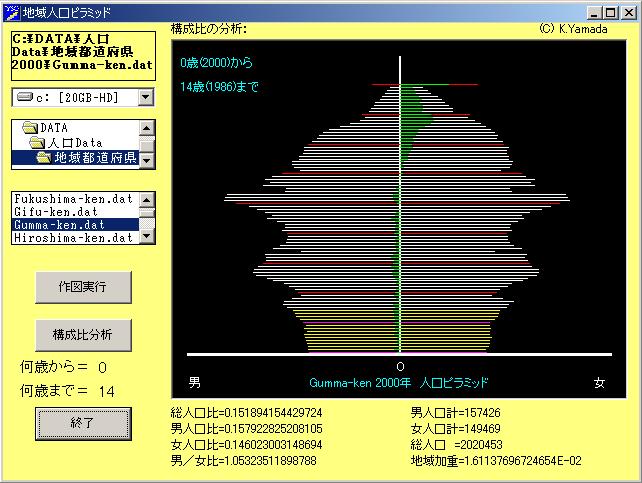Click the Gumma-ken 2000年 人口ピラミッド chart title
Viewport: 642px width, 483px height.
click(x=399, y=383)
